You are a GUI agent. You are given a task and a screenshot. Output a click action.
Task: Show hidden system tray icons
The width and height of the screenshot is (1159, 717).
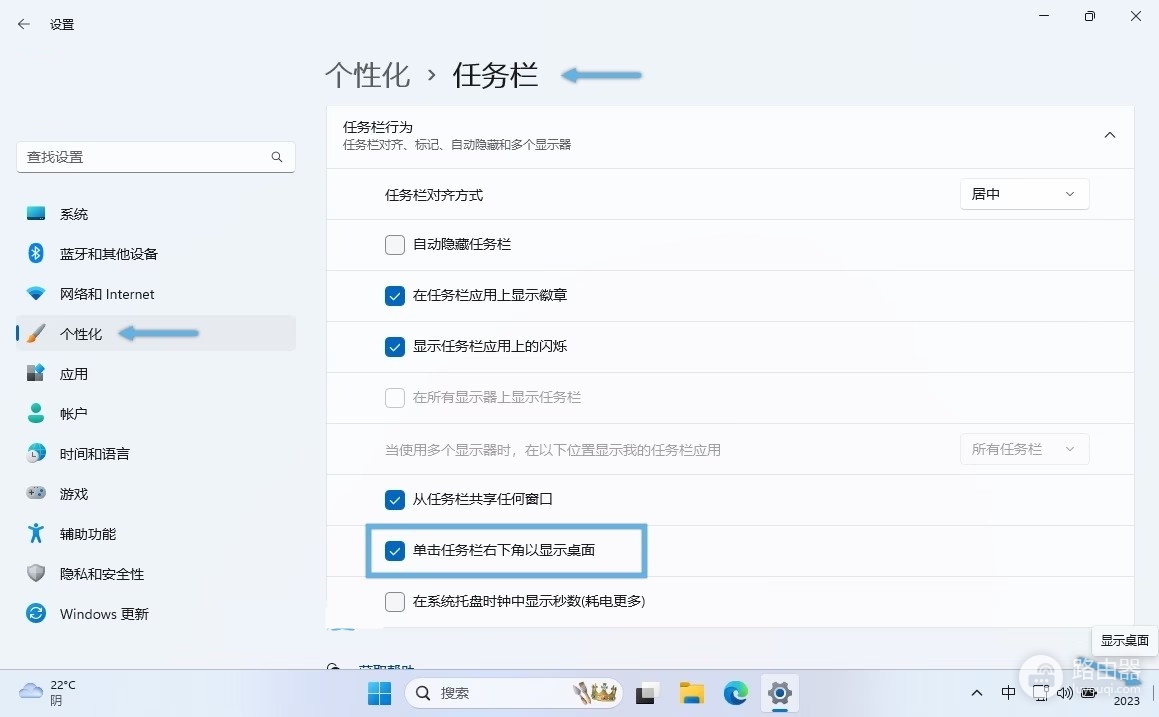(x=976, y=693)
